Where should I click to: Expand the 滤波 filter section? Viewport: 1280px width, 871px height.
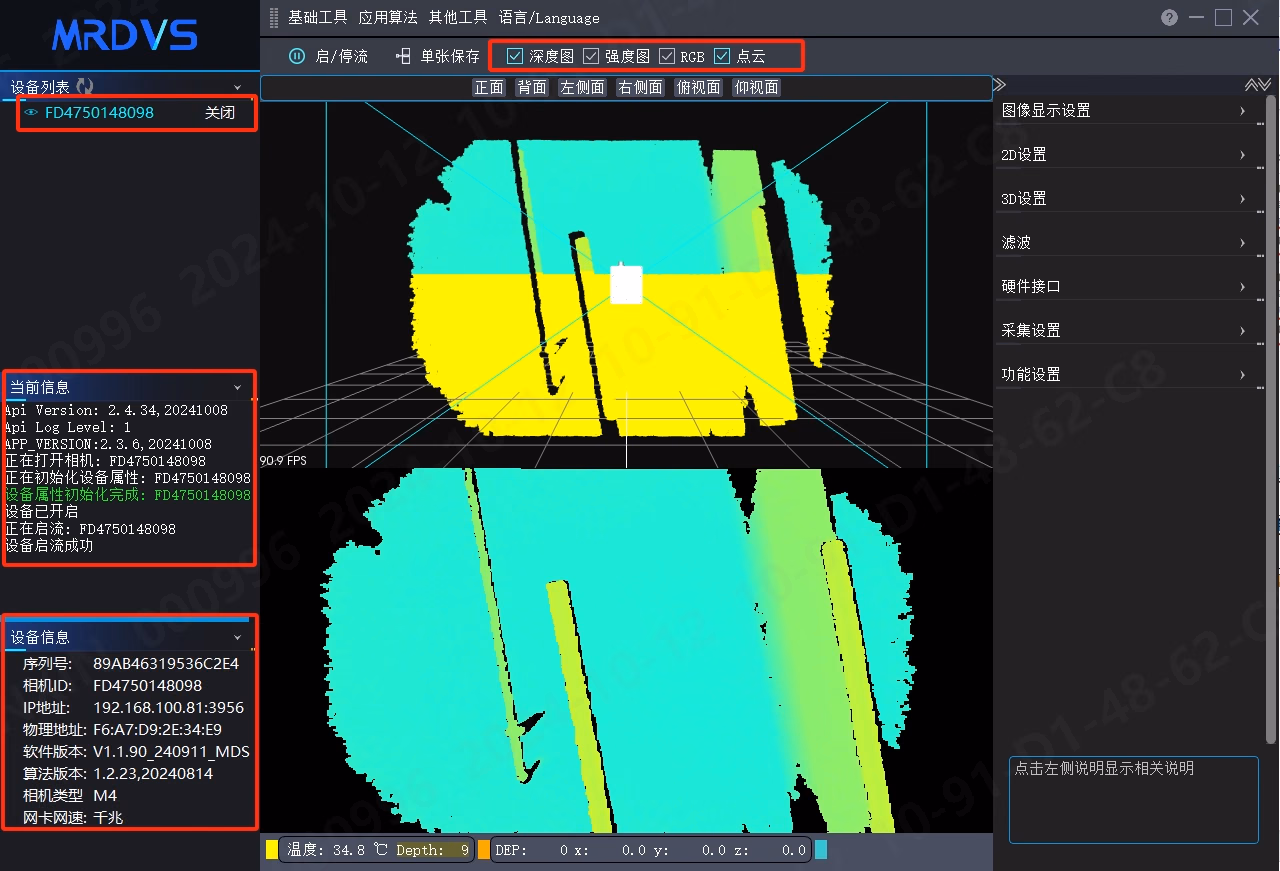tap(1125, 243)
